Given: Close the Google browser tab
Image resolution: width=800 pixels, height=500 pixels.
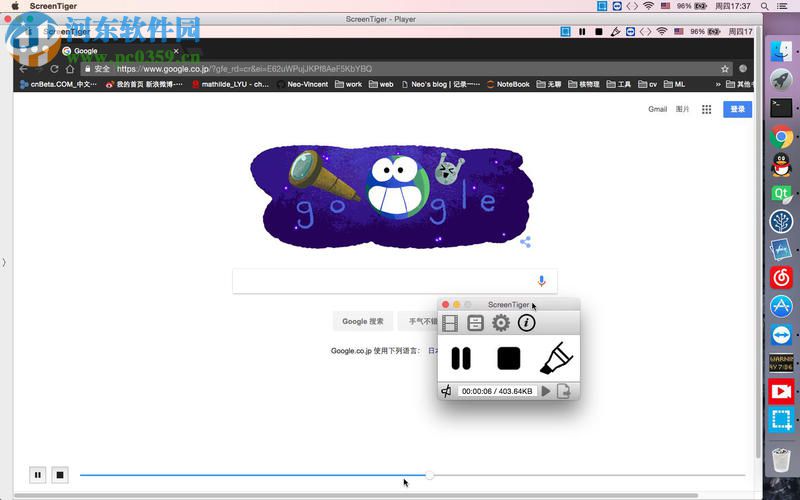Looking at the screenshot, I should (176, 51).
